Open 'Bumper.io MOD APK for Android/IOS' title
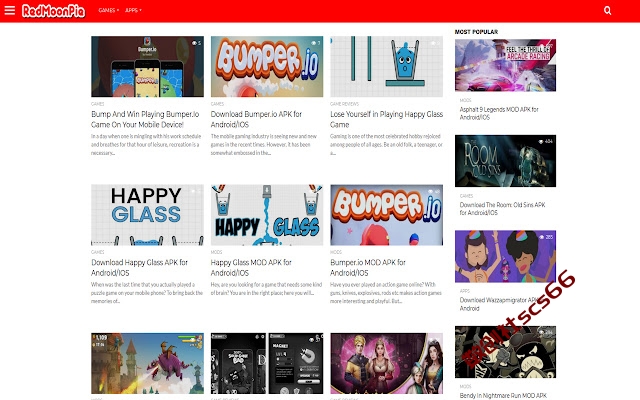The width and height of the screenshot is (640, 400). pos(368,267)
